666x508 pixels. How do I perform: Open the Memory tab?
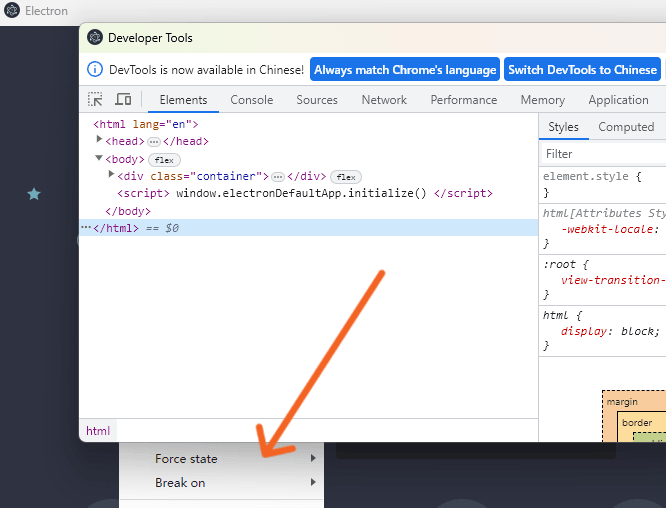coord(542,100)
